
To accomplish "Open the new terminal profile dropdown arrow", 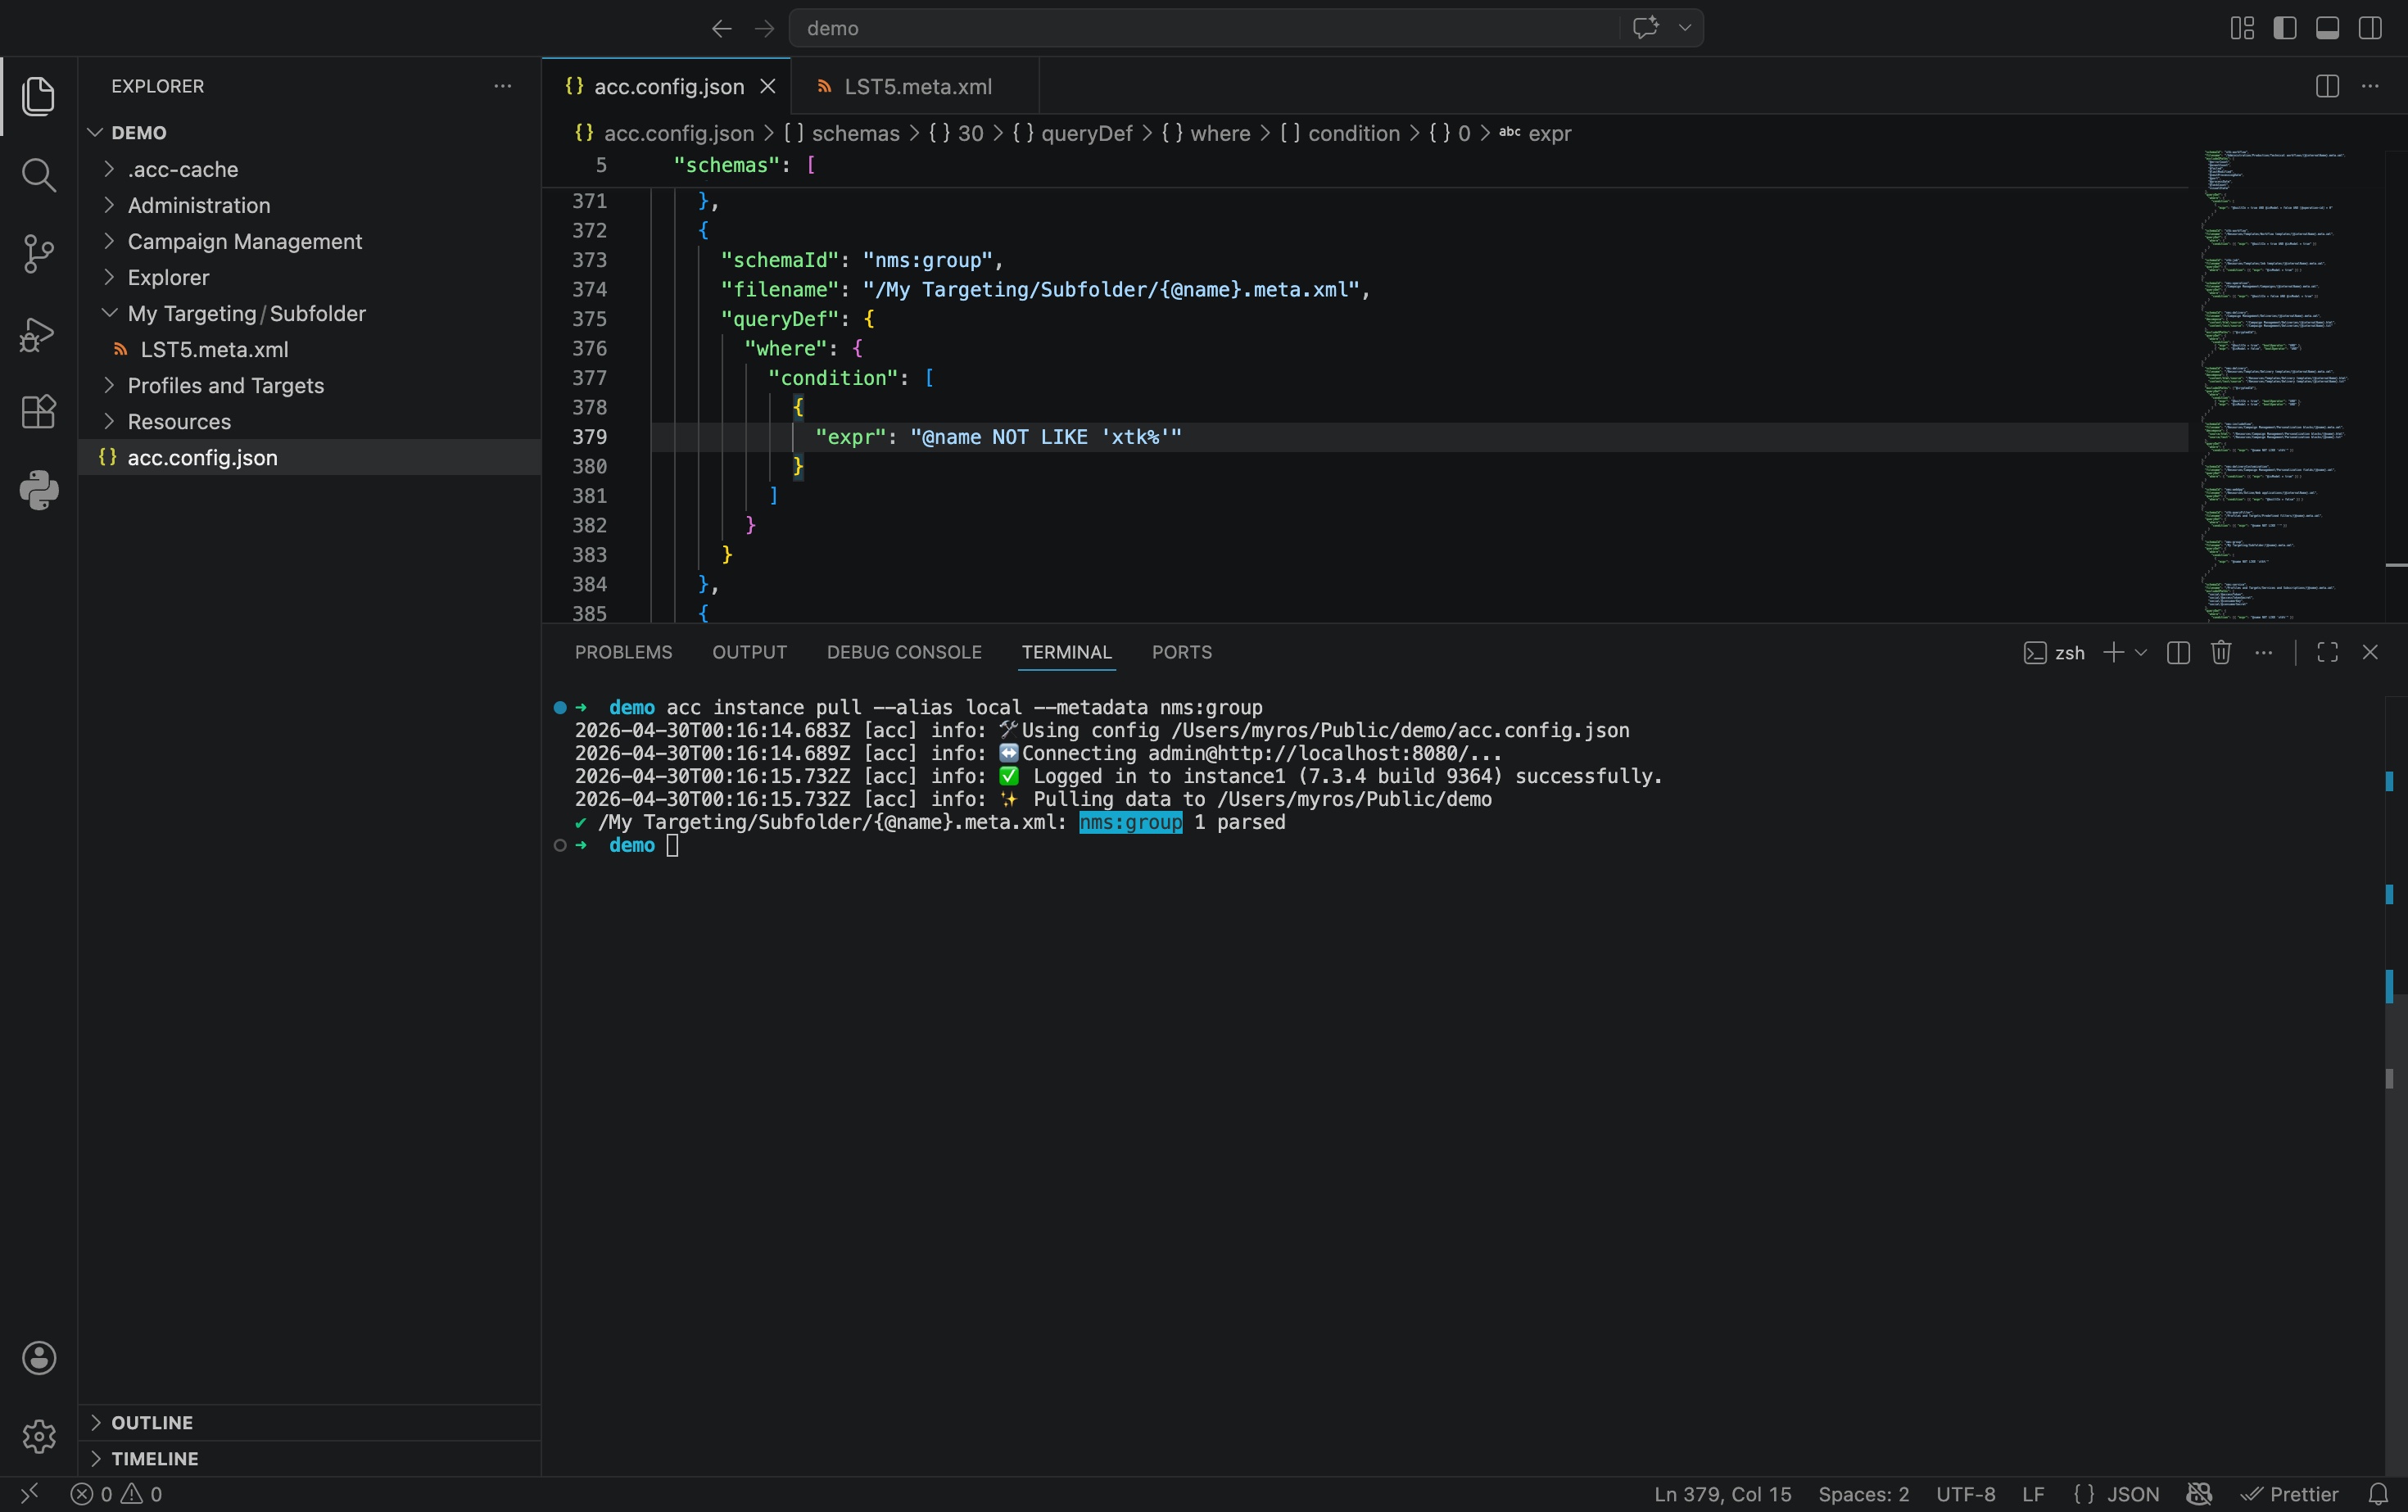I will pyautogui.click(x=2141, y=652).
